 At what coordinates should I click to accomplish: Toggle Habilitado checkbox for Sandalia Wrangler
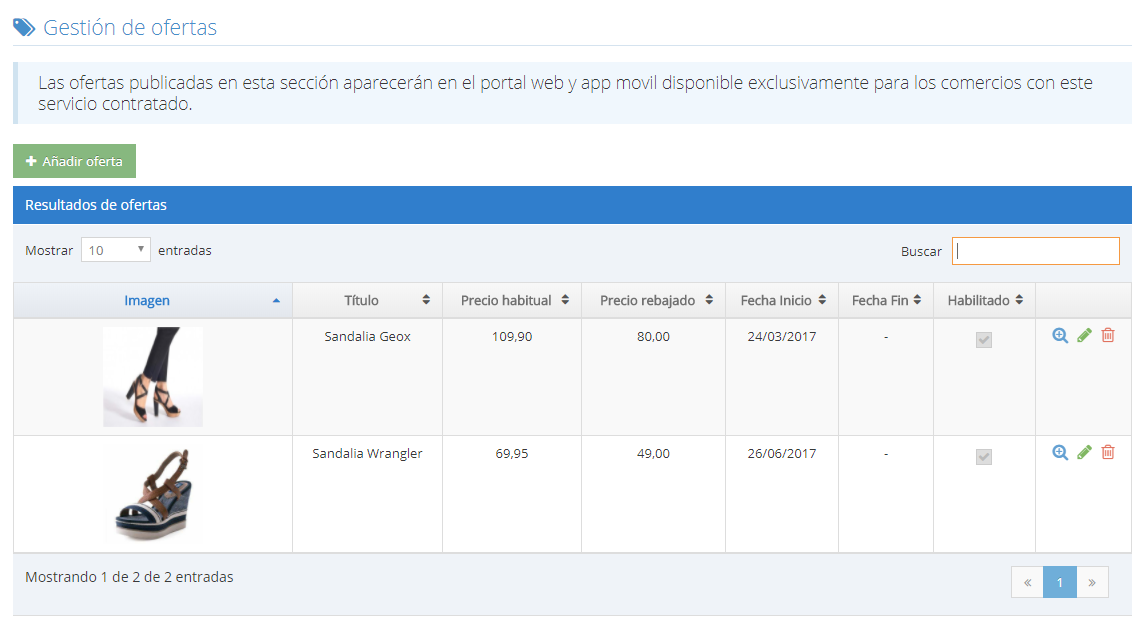pyautogui.click(x=984, y=457)
